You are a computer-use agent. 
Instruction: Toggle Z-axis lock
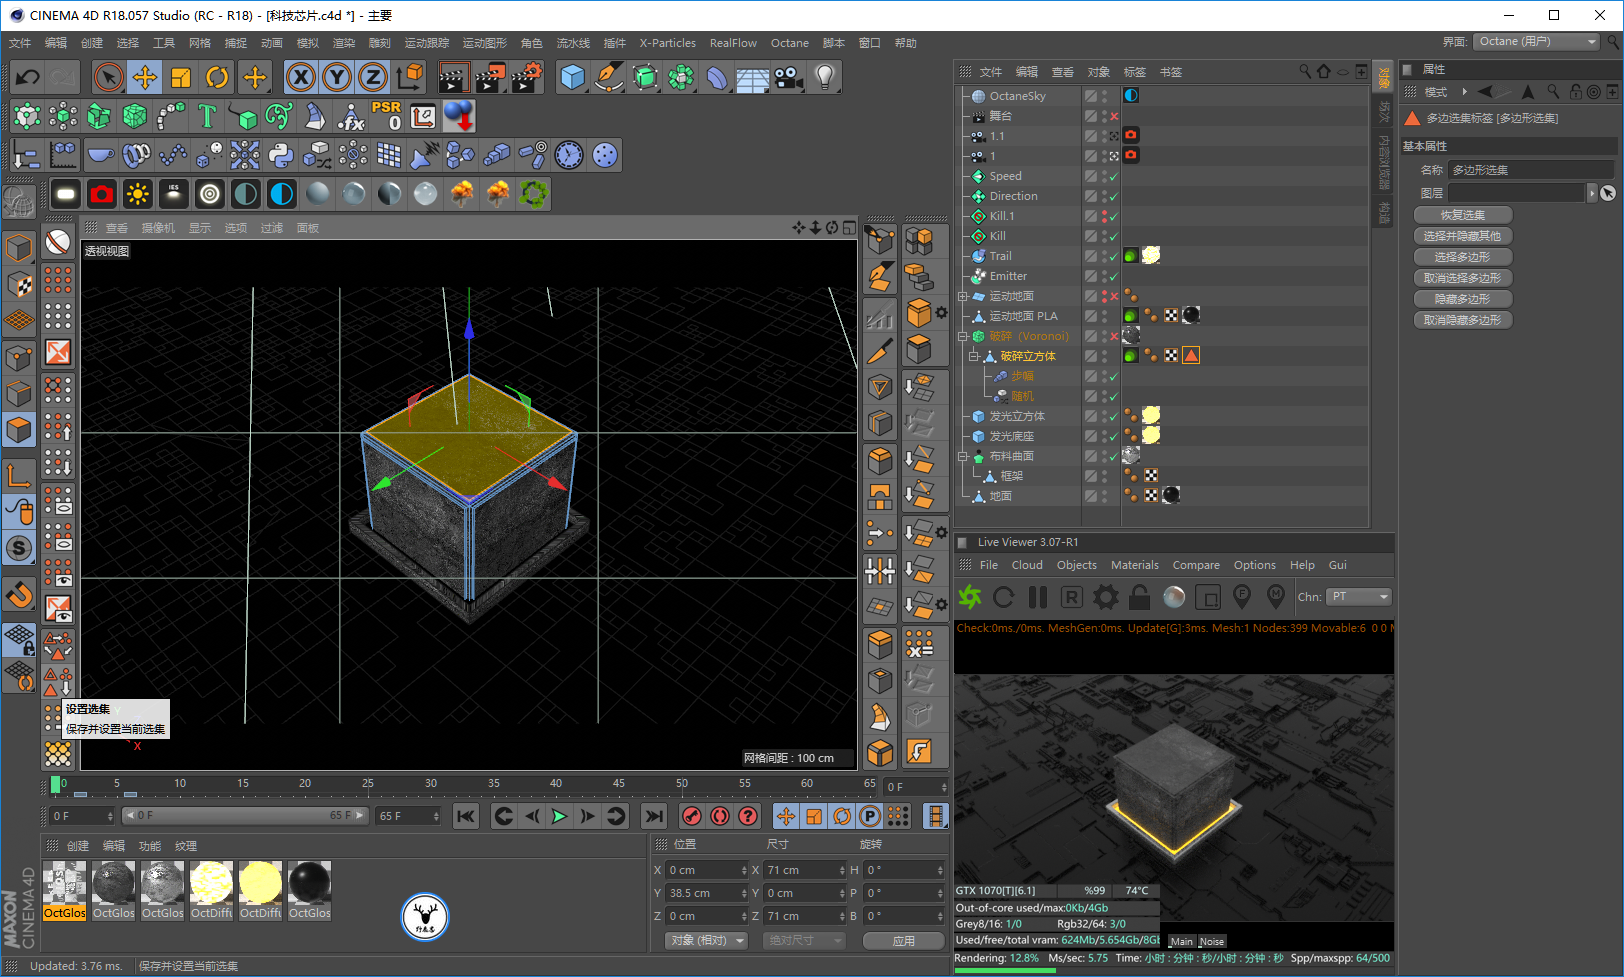[373, 77]
